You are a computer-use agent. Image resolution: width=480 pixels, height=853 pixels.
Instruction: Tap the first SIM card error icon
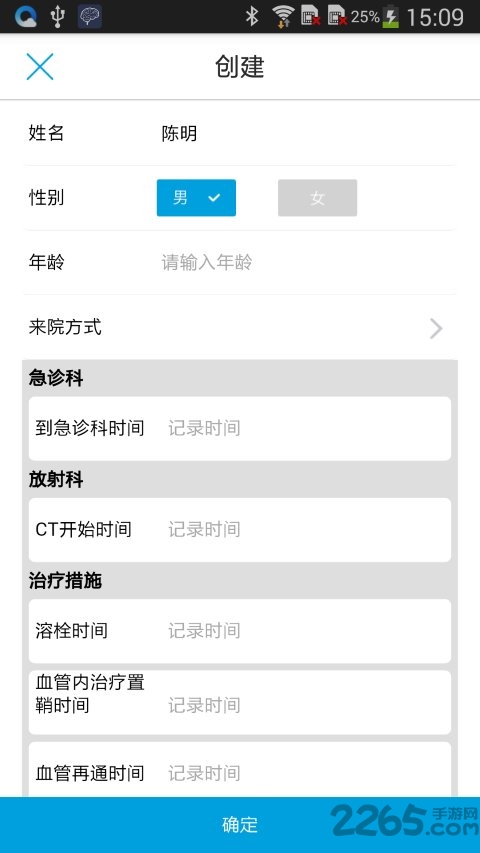click(x=311, y=15)
